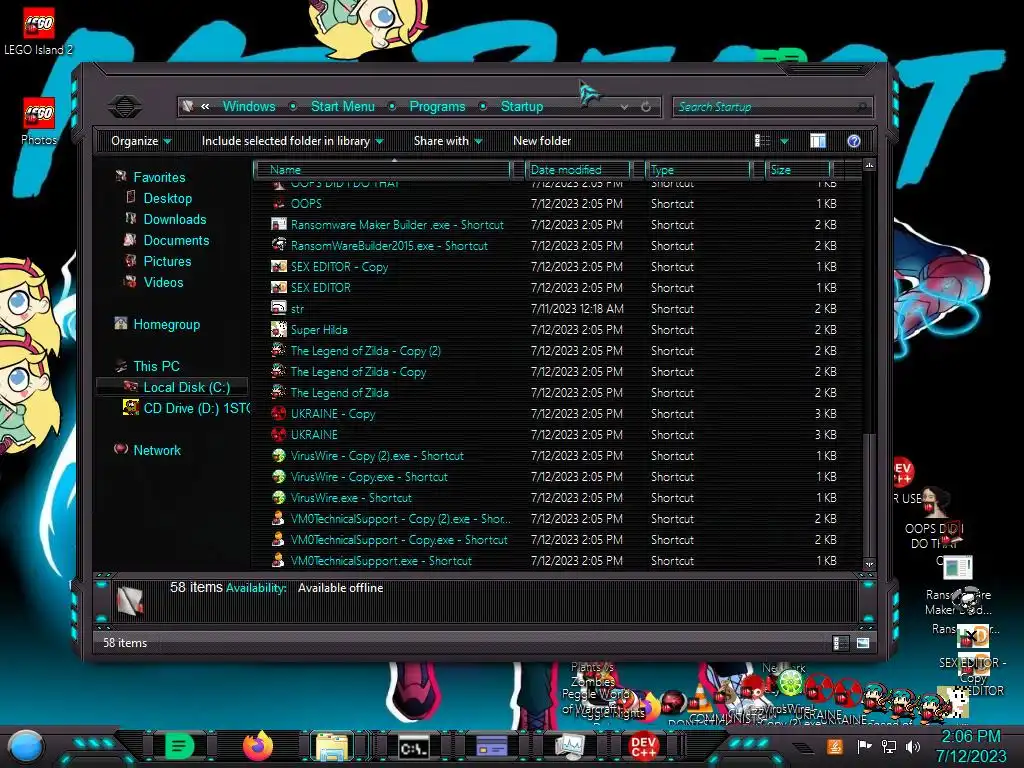This screenshot has width=1024, height=768.
Task: Open the Share with dropdown
Action: pyautogui.click(x=447, y=141)
